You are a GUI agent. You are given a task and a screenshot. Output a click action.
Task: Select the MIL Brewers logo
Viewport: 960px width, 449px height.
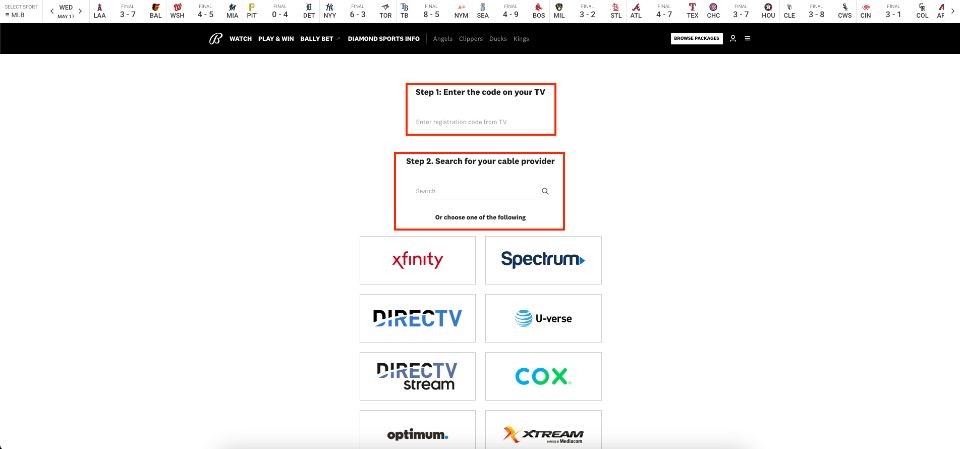point(558,7)
